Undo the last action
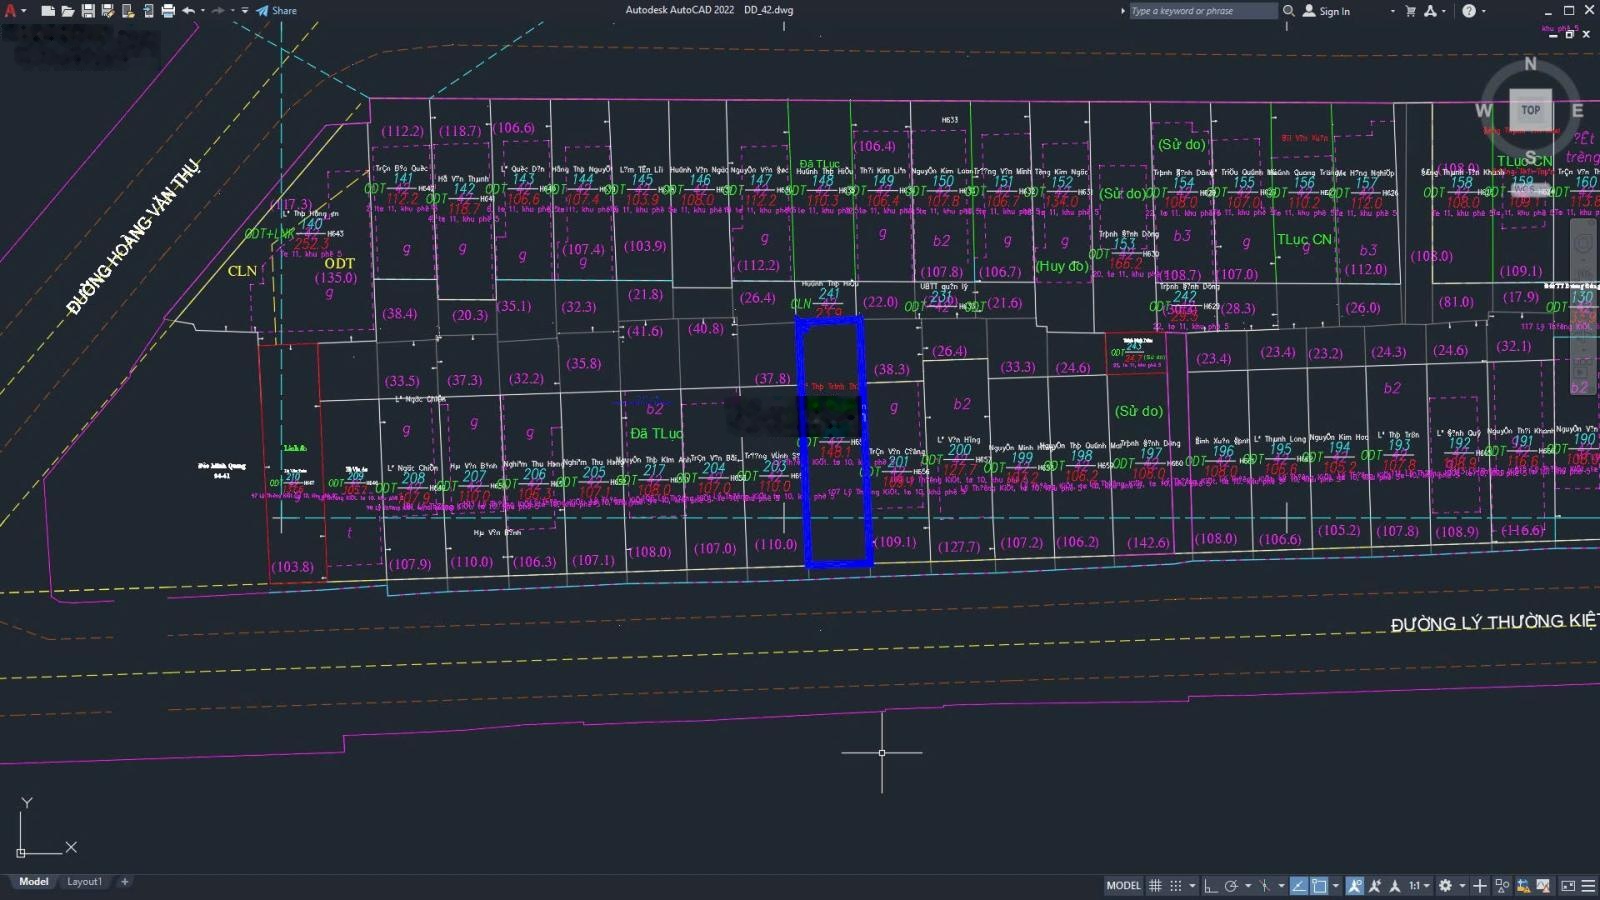Image resolution: width=1600 pixels, height=900 pixels. [188, 11]
